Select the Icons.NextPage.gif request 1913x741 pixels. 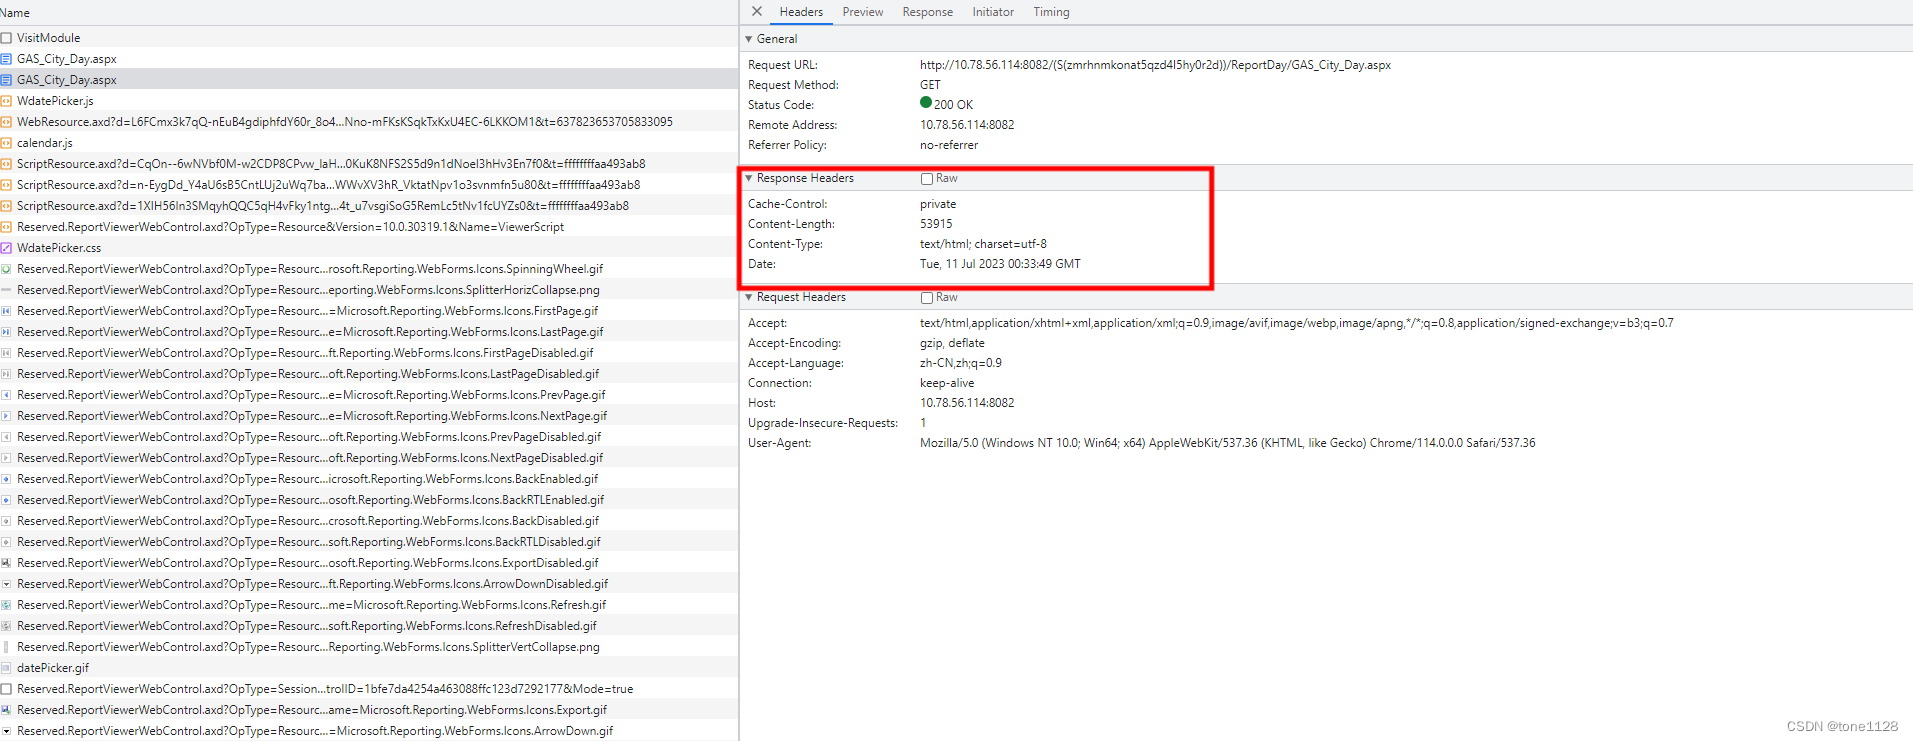pyautogui.click(x=369, y=416)
